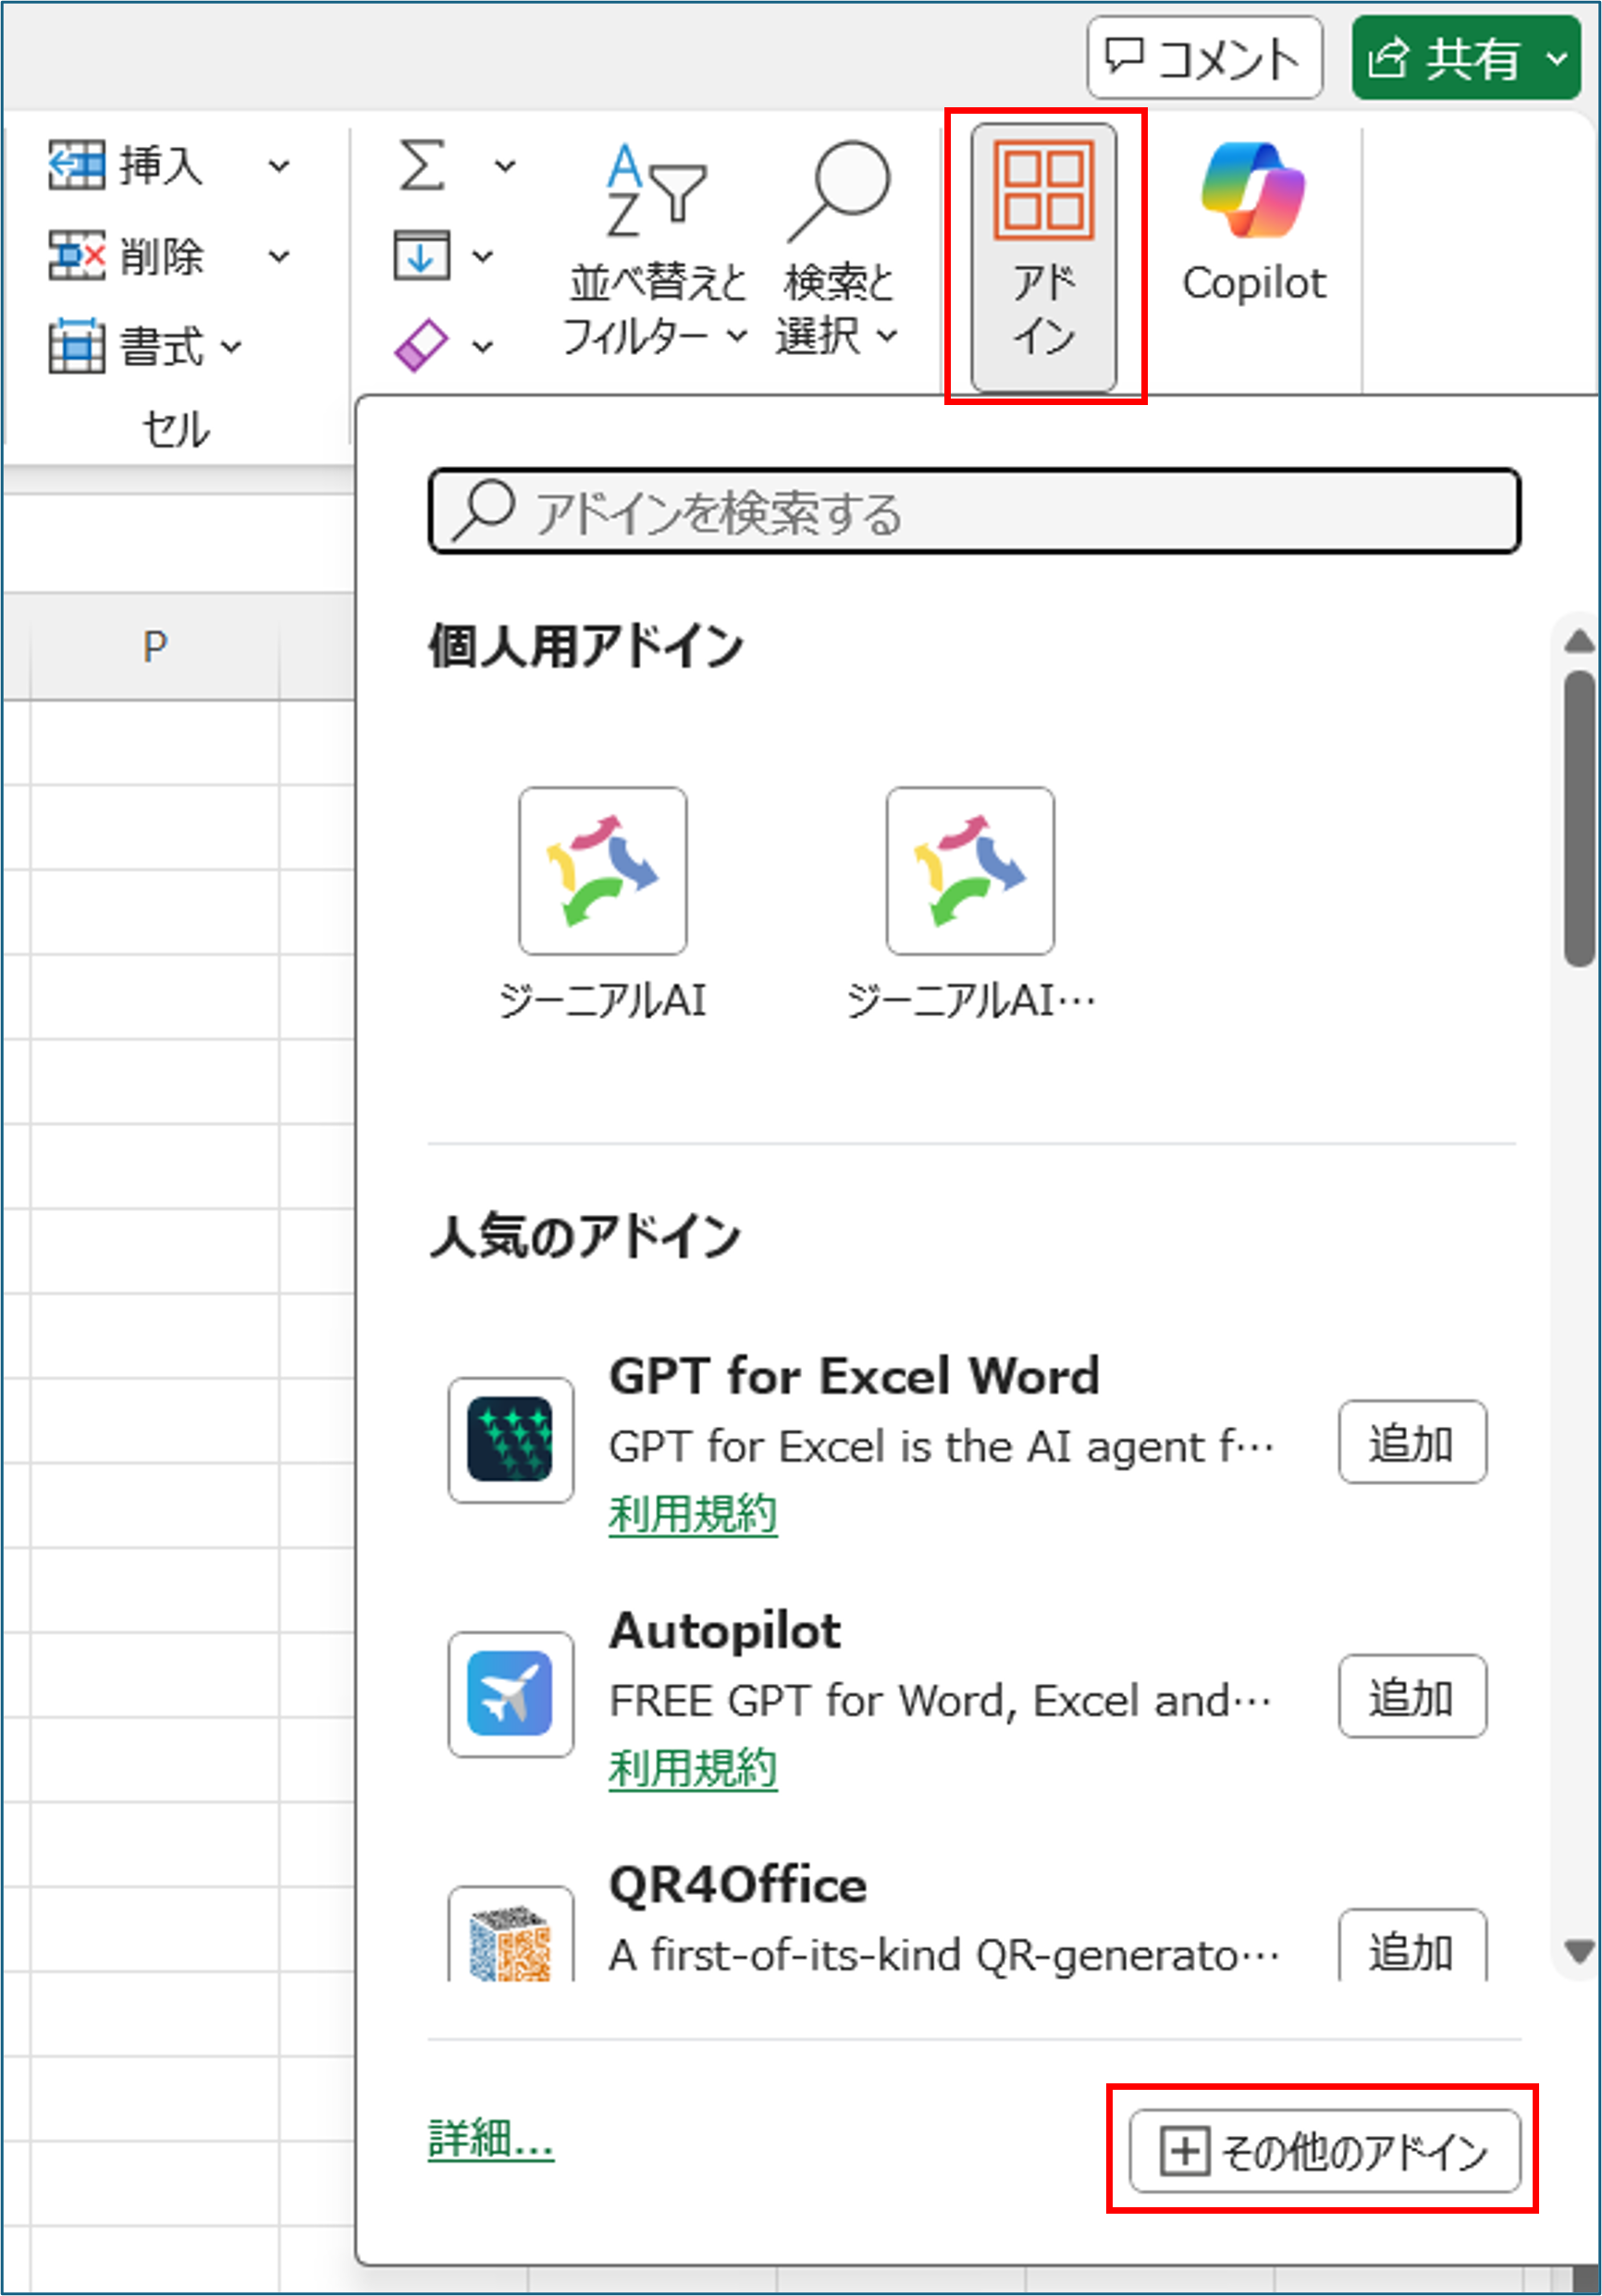Open 利用規約 link under GPT for Excel

click(693, 1513)
